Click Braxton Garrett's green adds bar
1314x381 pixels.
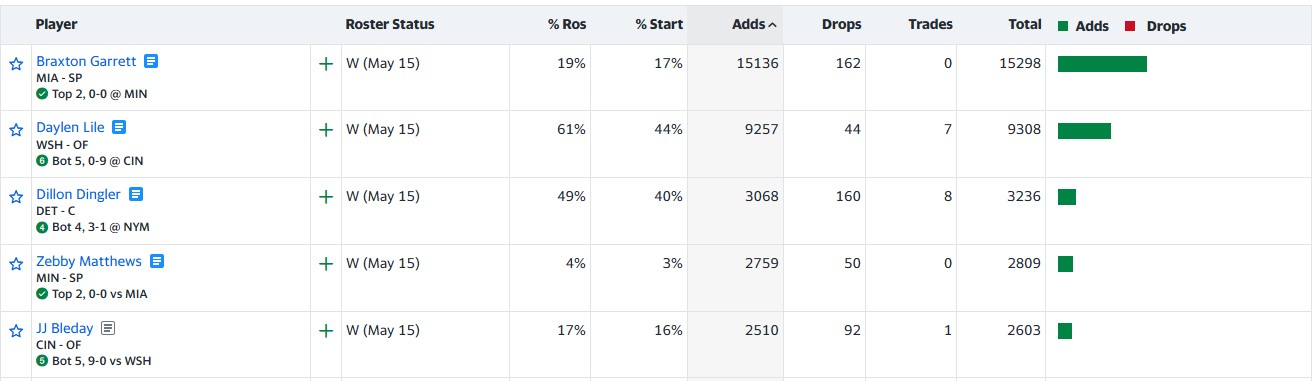pyautogui.click(x=1102, y=64)
